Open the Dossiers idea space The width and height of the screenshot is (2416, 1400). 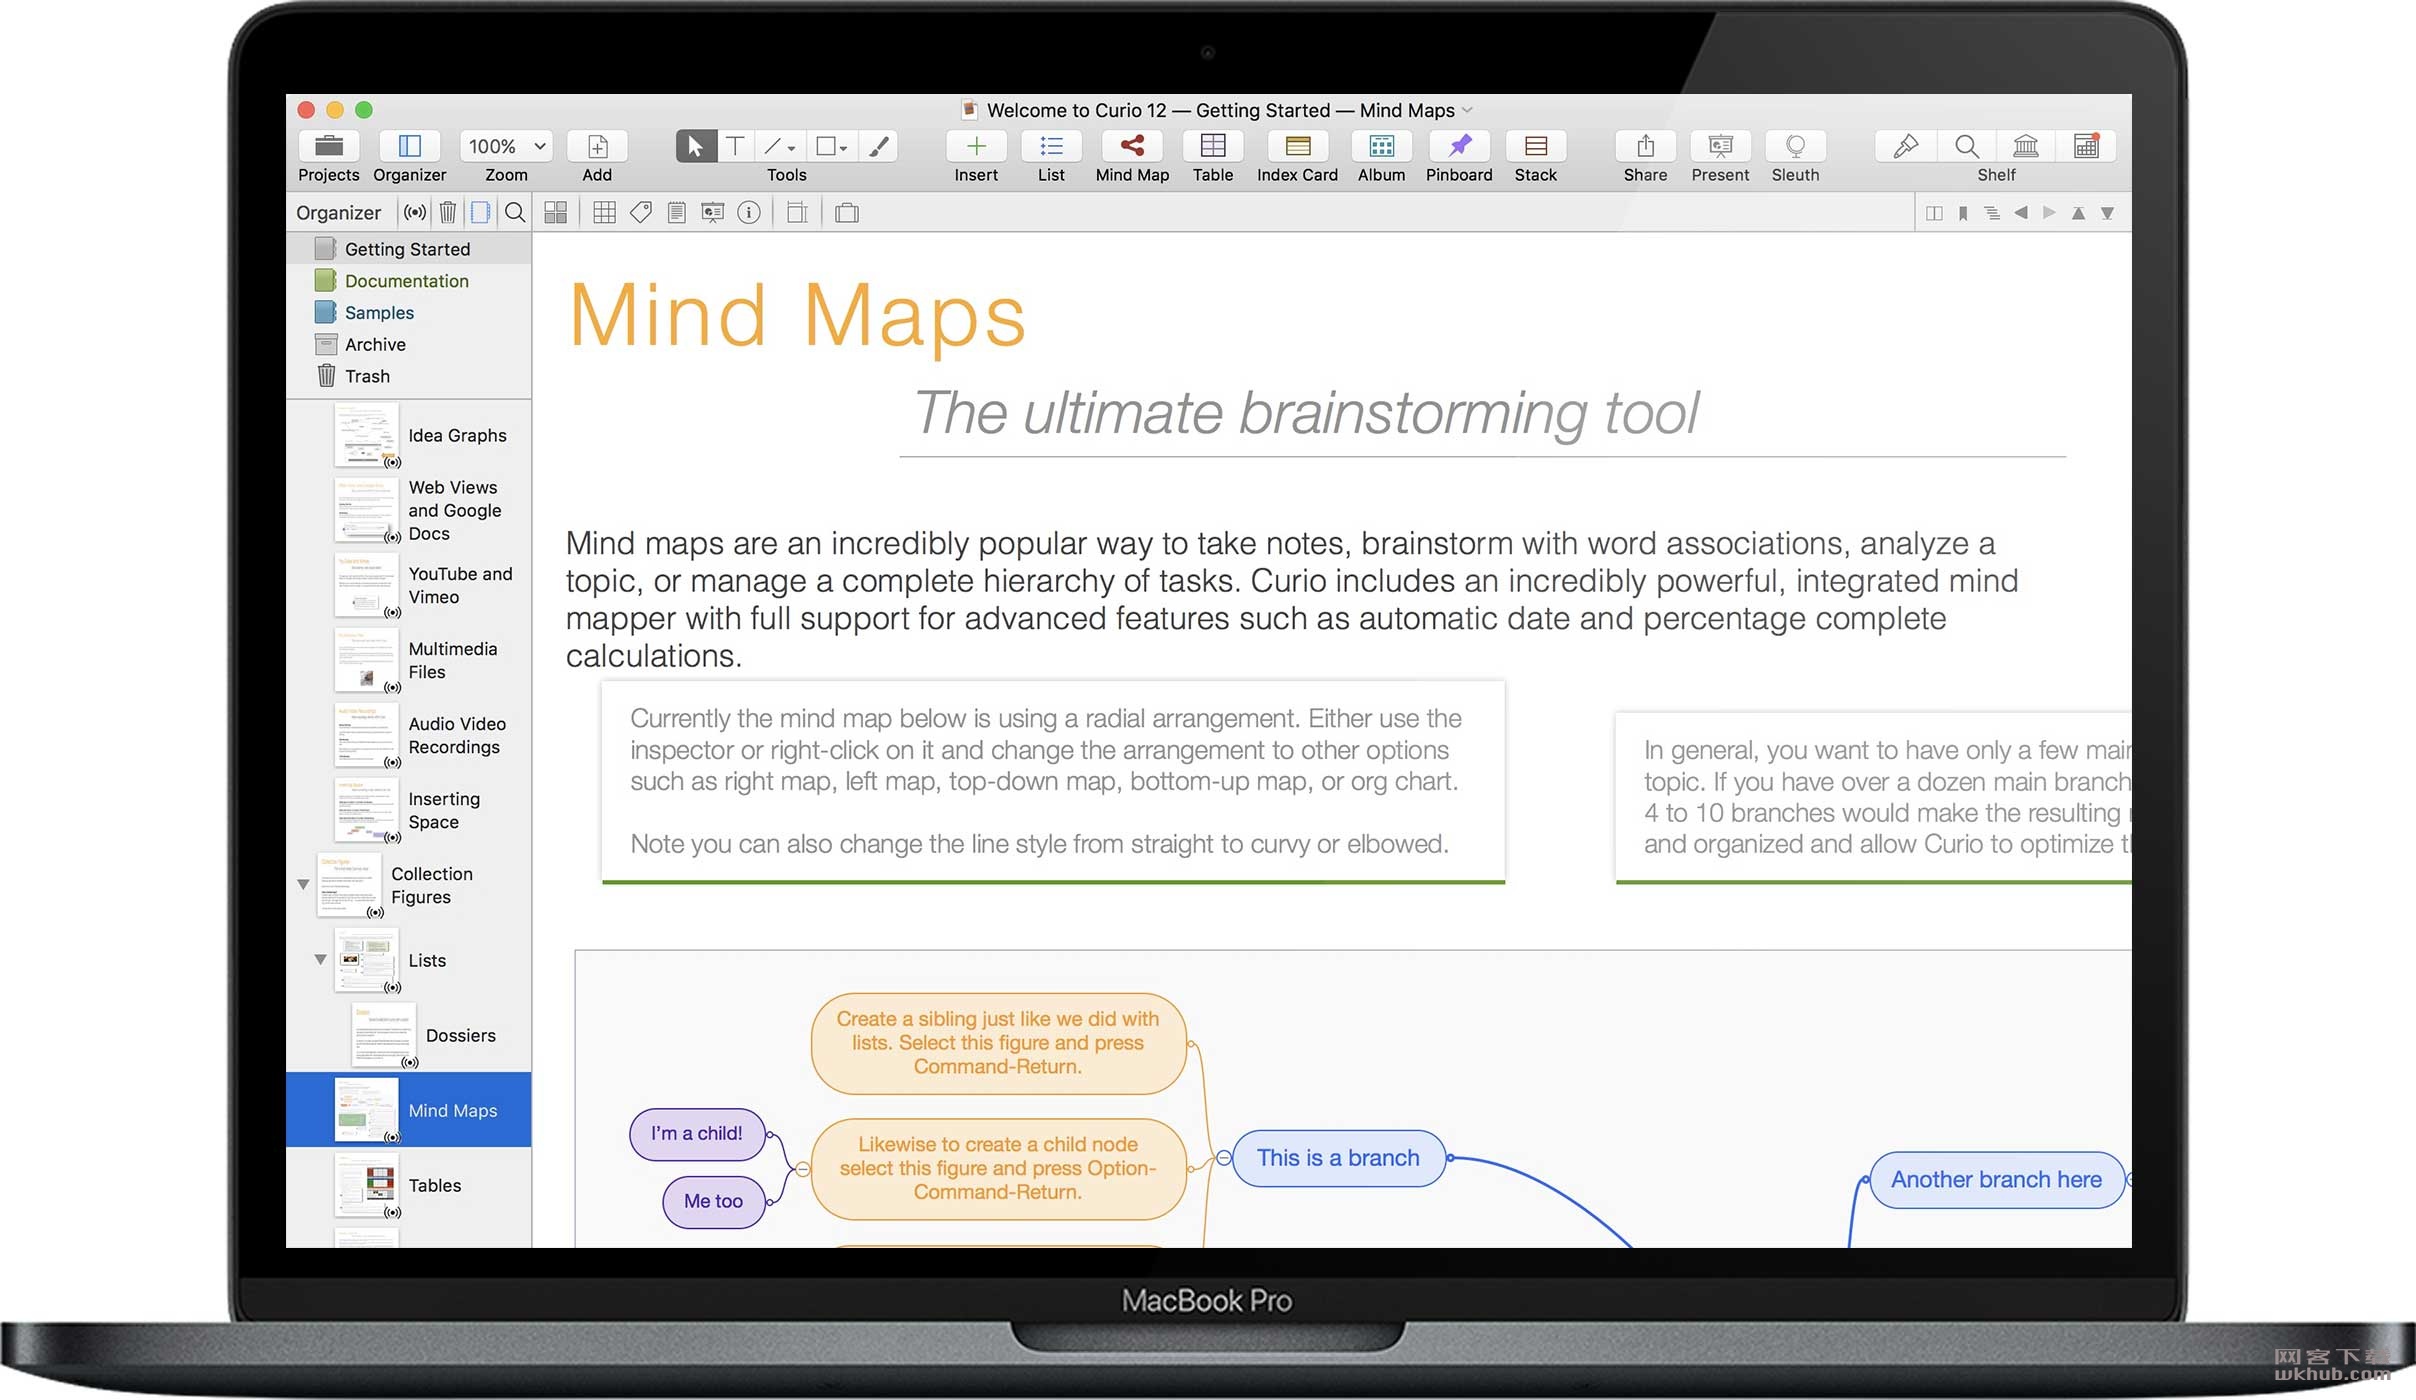coord(408,1036)
